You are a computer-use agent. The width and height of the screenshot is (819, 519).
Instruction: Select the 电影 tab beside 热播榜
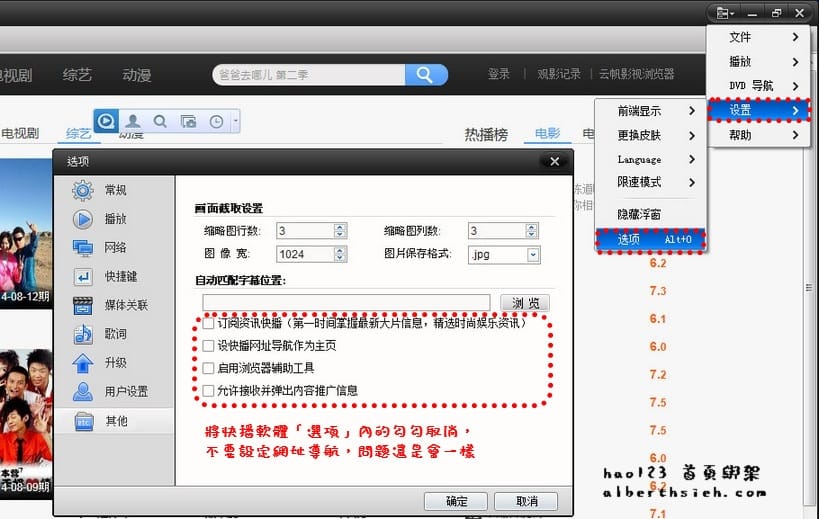pyautogui.click(x=547, y=134)
